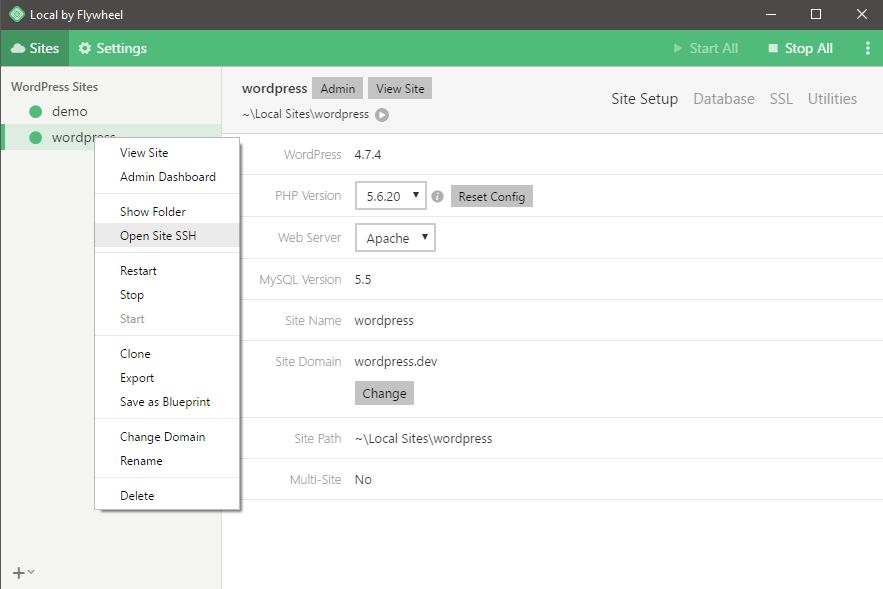Maximize the Local by Flywheel window
The image size is (883, 589).
click(815, 14)
